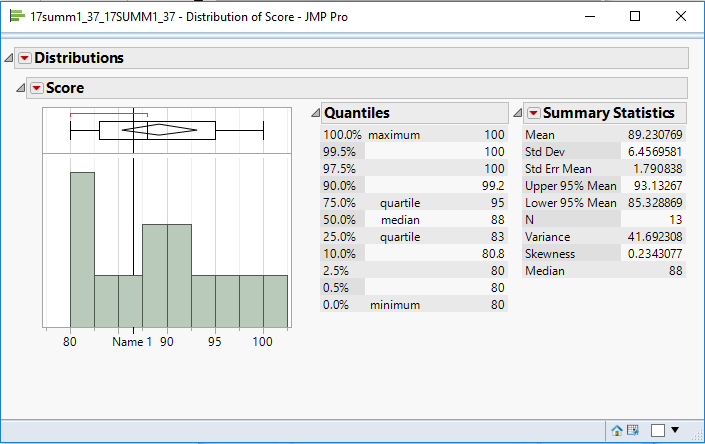Select the histogram bar just right of 90
Image resolution: width=705 pixels, height=444 pixels.
179,276
